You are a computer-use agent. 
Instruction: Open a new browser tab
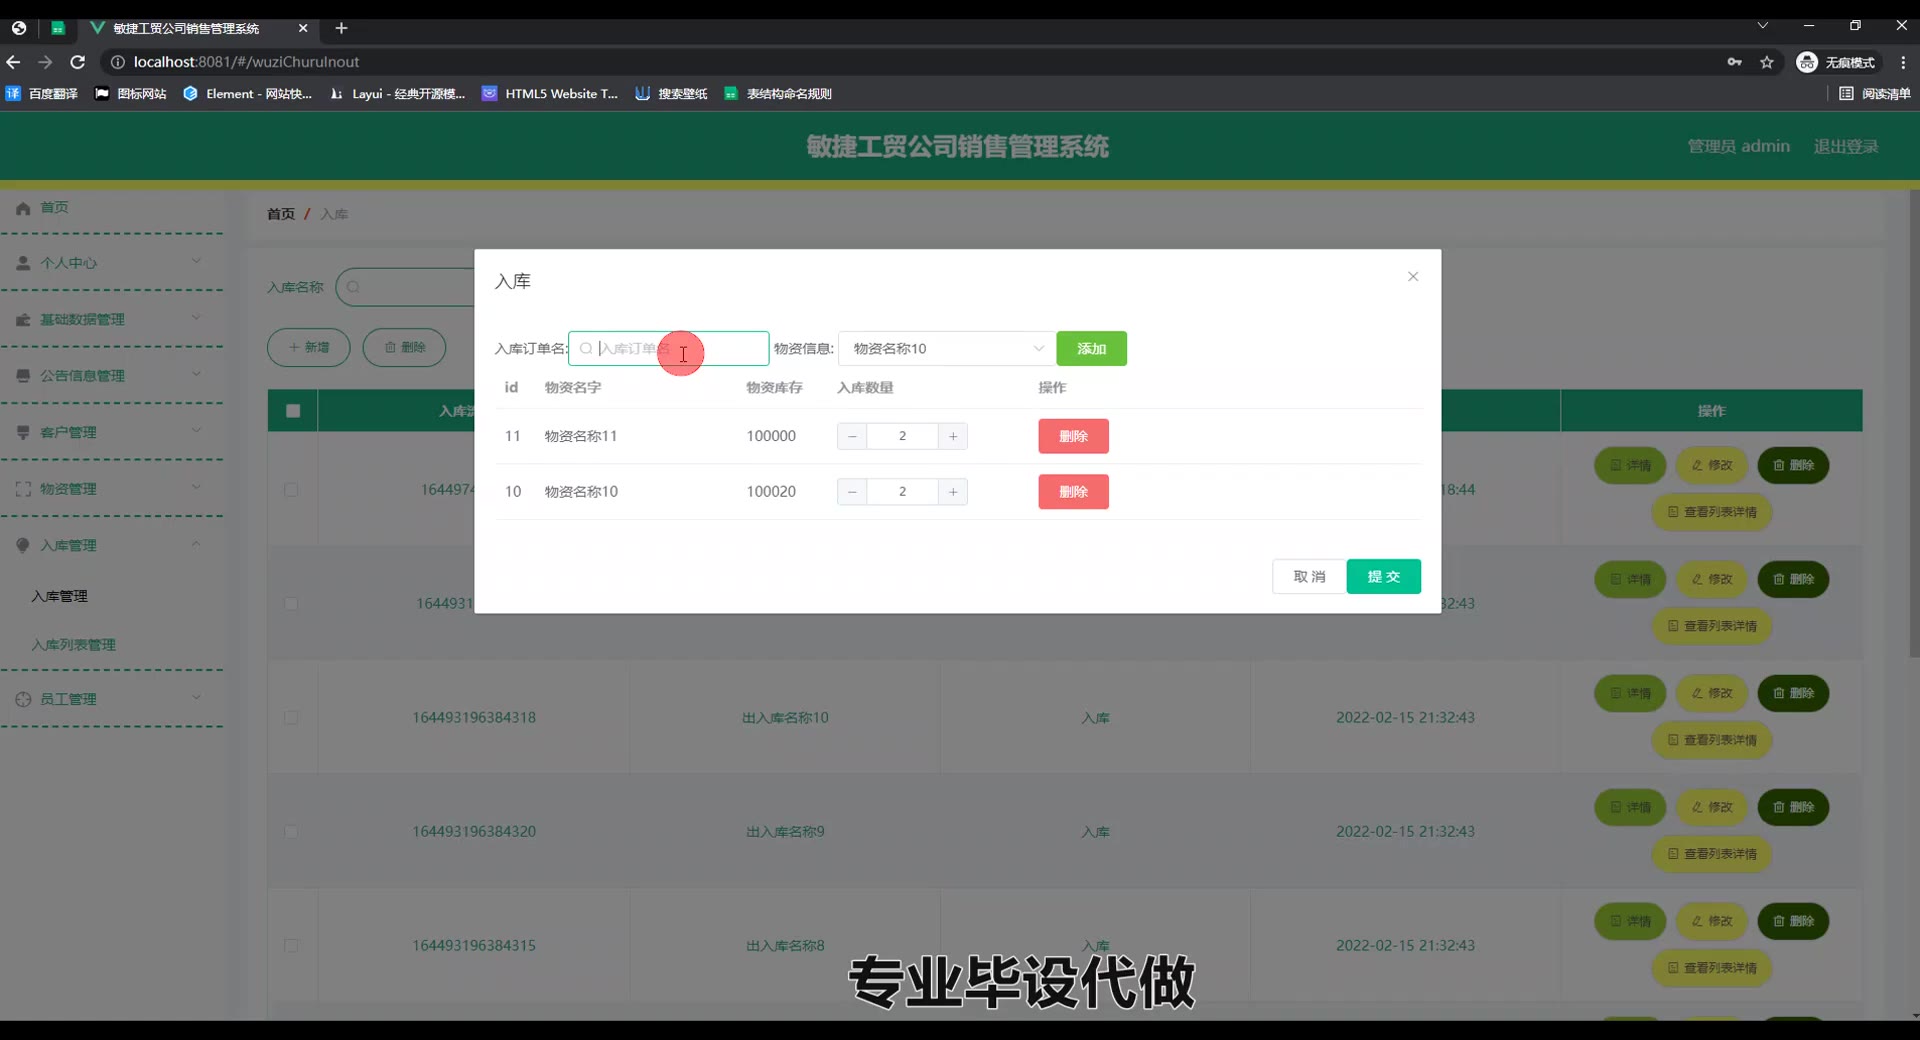coord(341,28)
